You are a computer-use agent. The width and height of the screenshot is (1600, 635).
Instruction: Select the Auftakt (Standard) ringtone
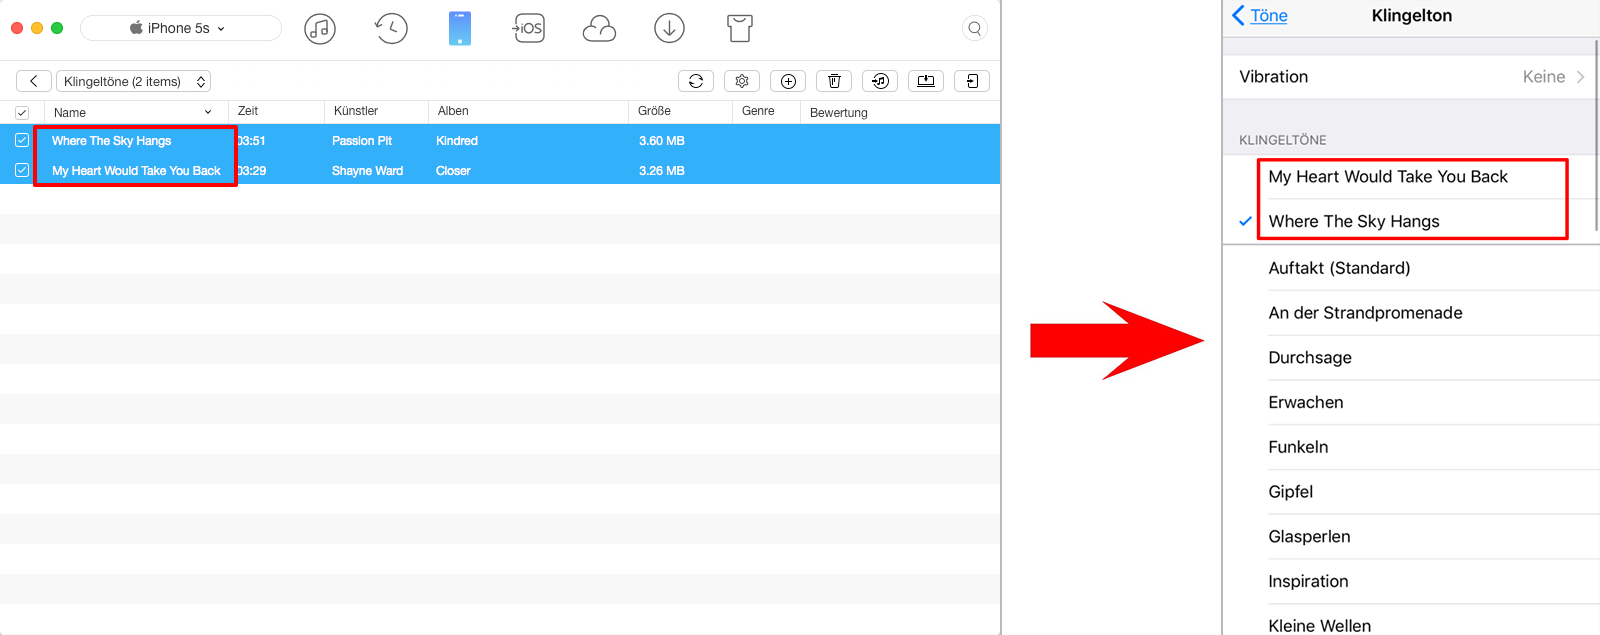(x=1339, y=268)
